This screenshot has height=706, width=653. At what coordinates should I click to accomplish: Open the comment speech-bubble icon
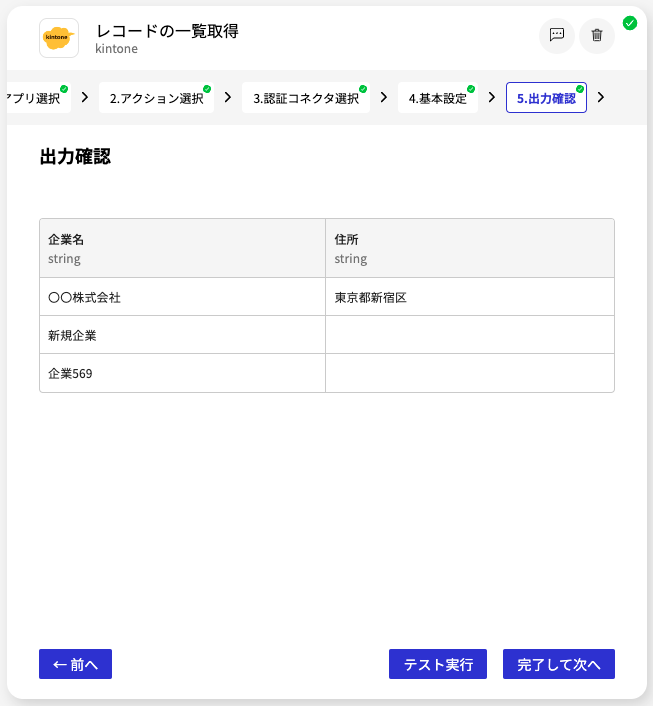557,36
